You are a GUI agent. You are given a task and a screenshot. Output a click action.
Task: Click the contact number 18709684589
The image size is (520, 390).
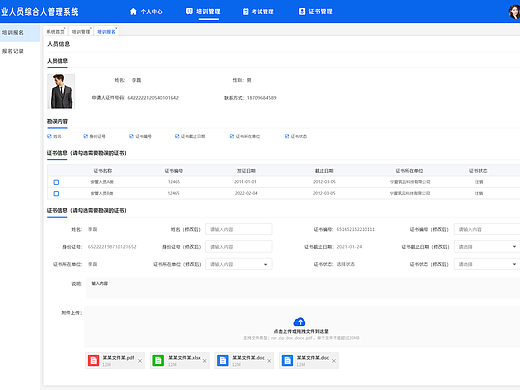(x=262, y=98)
